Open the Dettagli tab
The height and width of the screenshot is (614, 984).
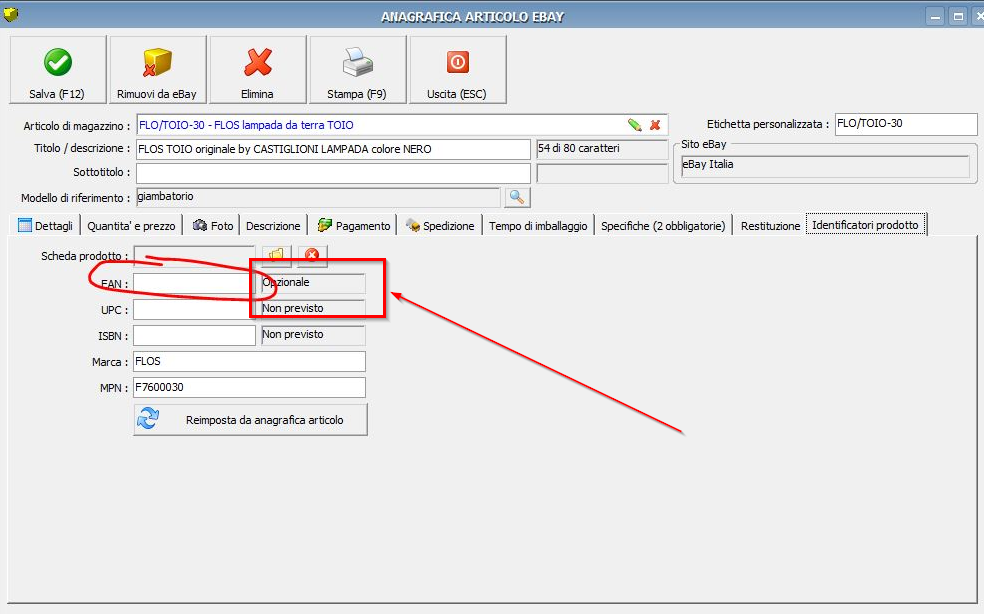coord(46,225)
